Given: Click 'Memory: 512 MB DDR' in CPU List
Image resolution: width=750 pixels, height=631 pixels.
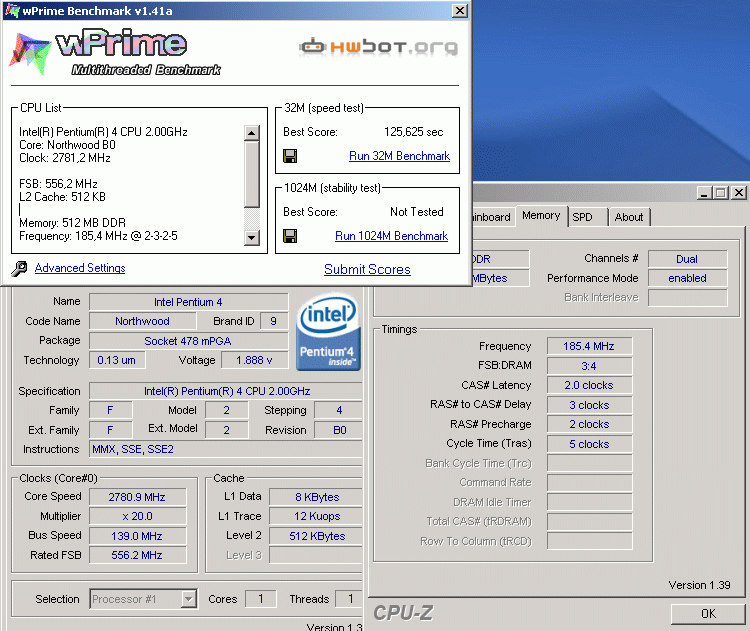Looking at the screenshot, I should click(x=73, y=223).
